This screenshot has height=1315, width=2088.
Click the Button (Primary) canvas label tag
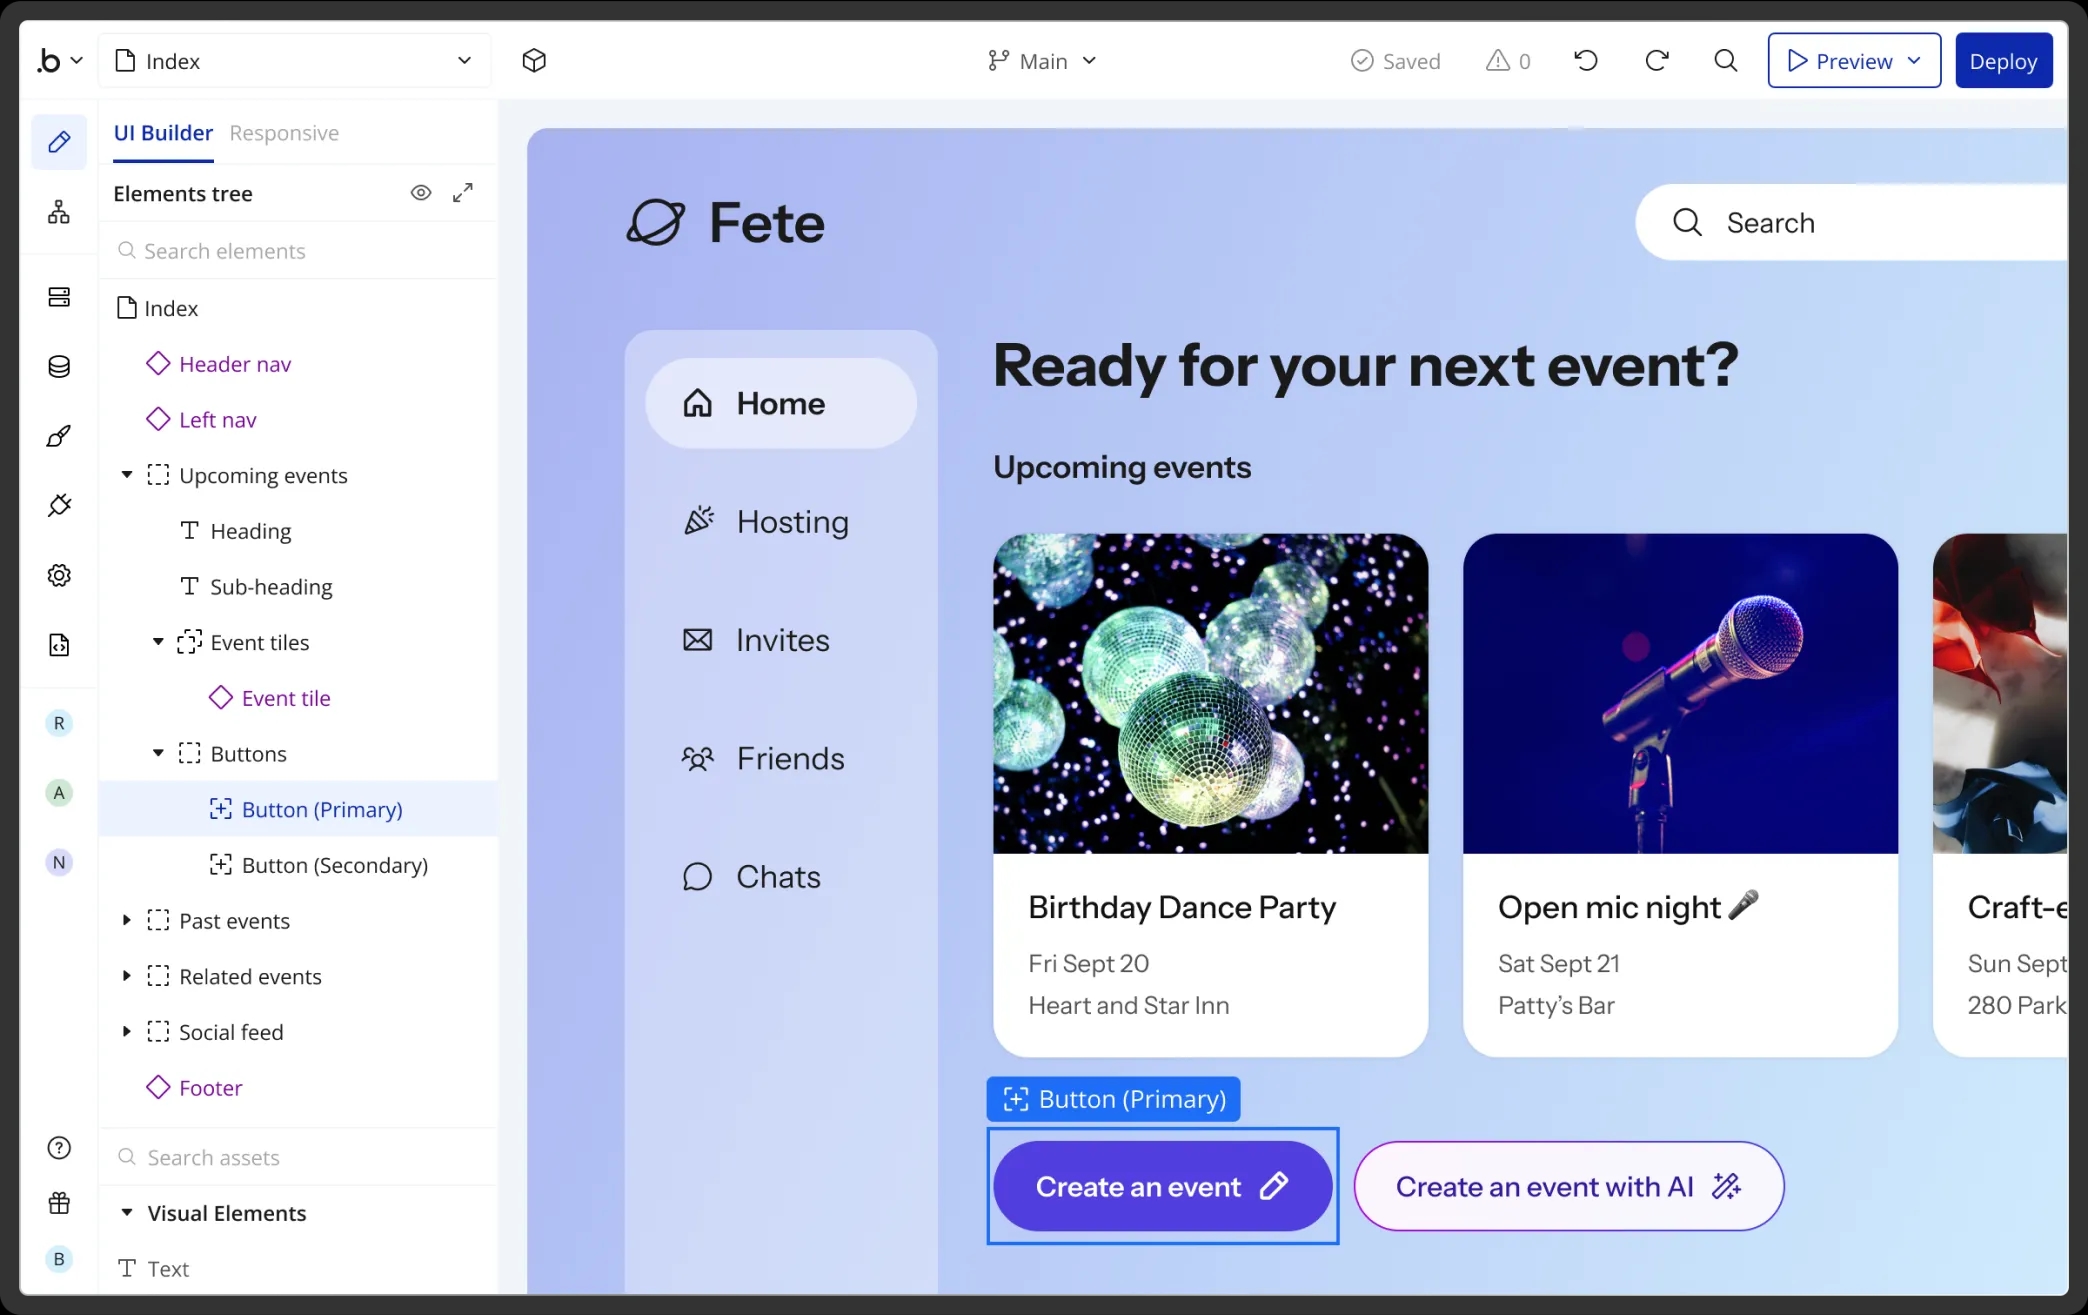pyautogui.click(x=1113, y=1099)
